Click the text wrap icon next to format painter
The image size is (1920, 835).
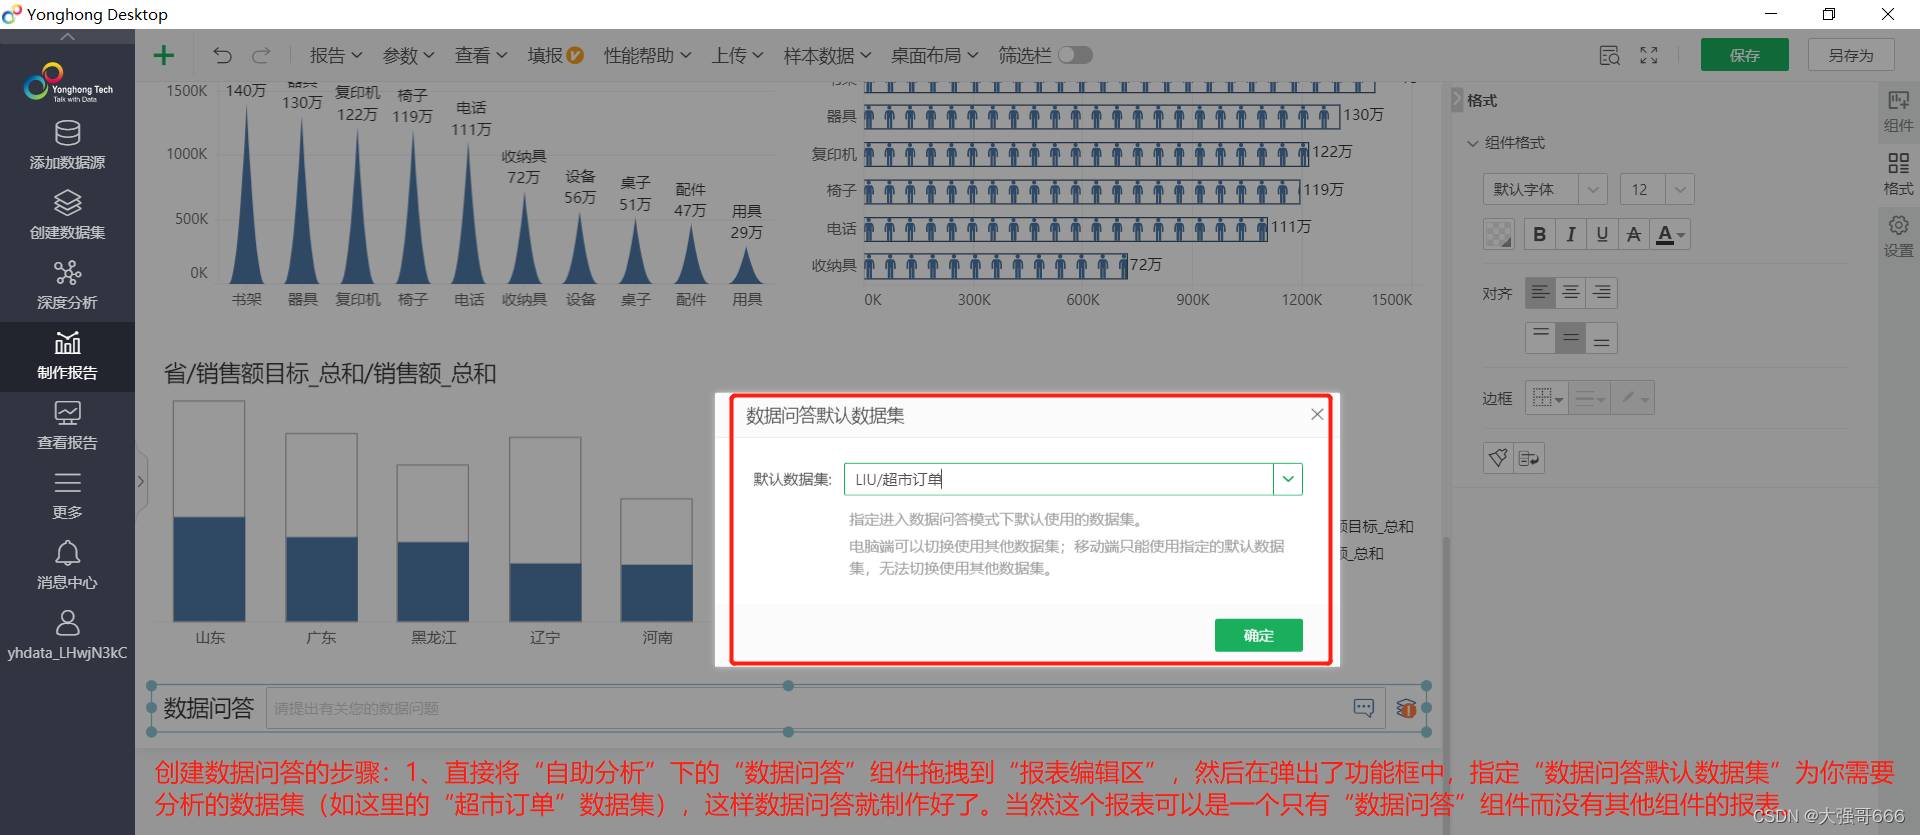coord(1529,458)
